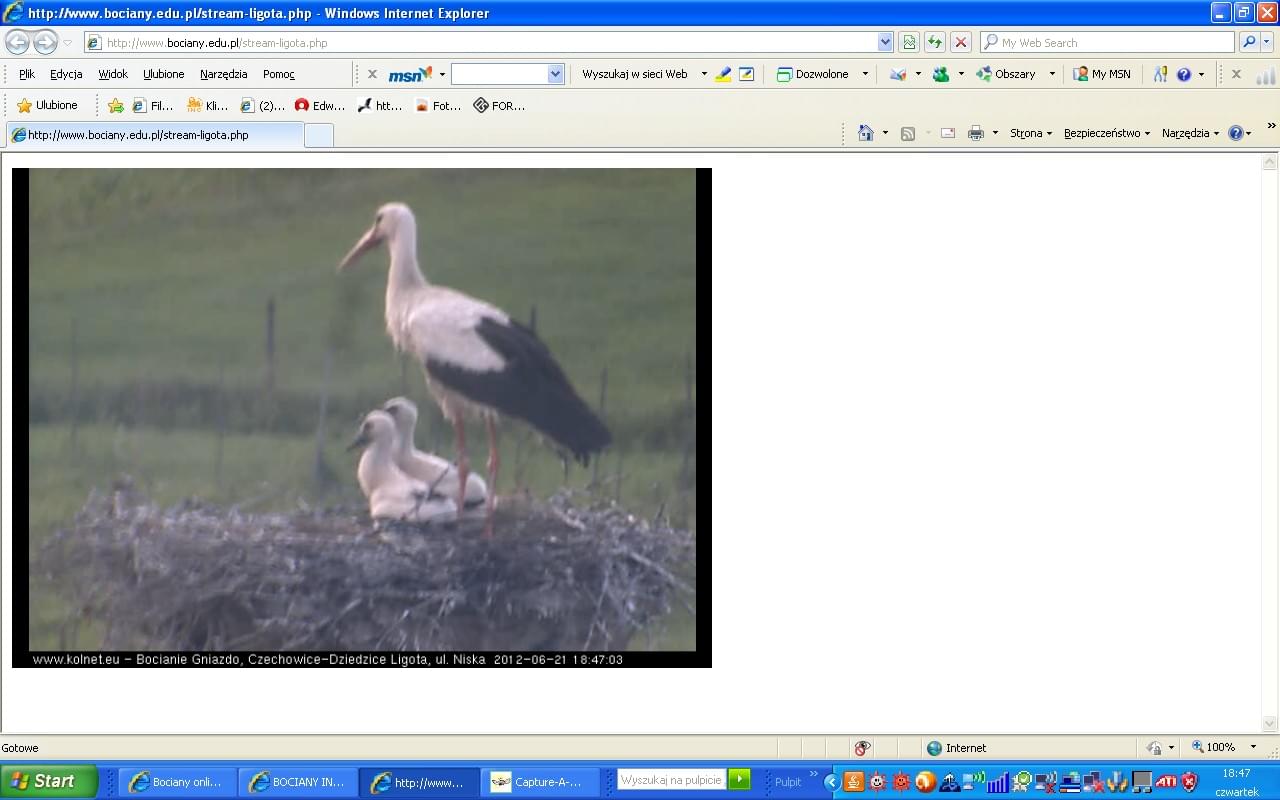Viewport: 1280px width, 800px height.
Task: Click the vertical scrollbar down arrow
Action: click(1270, 724)
